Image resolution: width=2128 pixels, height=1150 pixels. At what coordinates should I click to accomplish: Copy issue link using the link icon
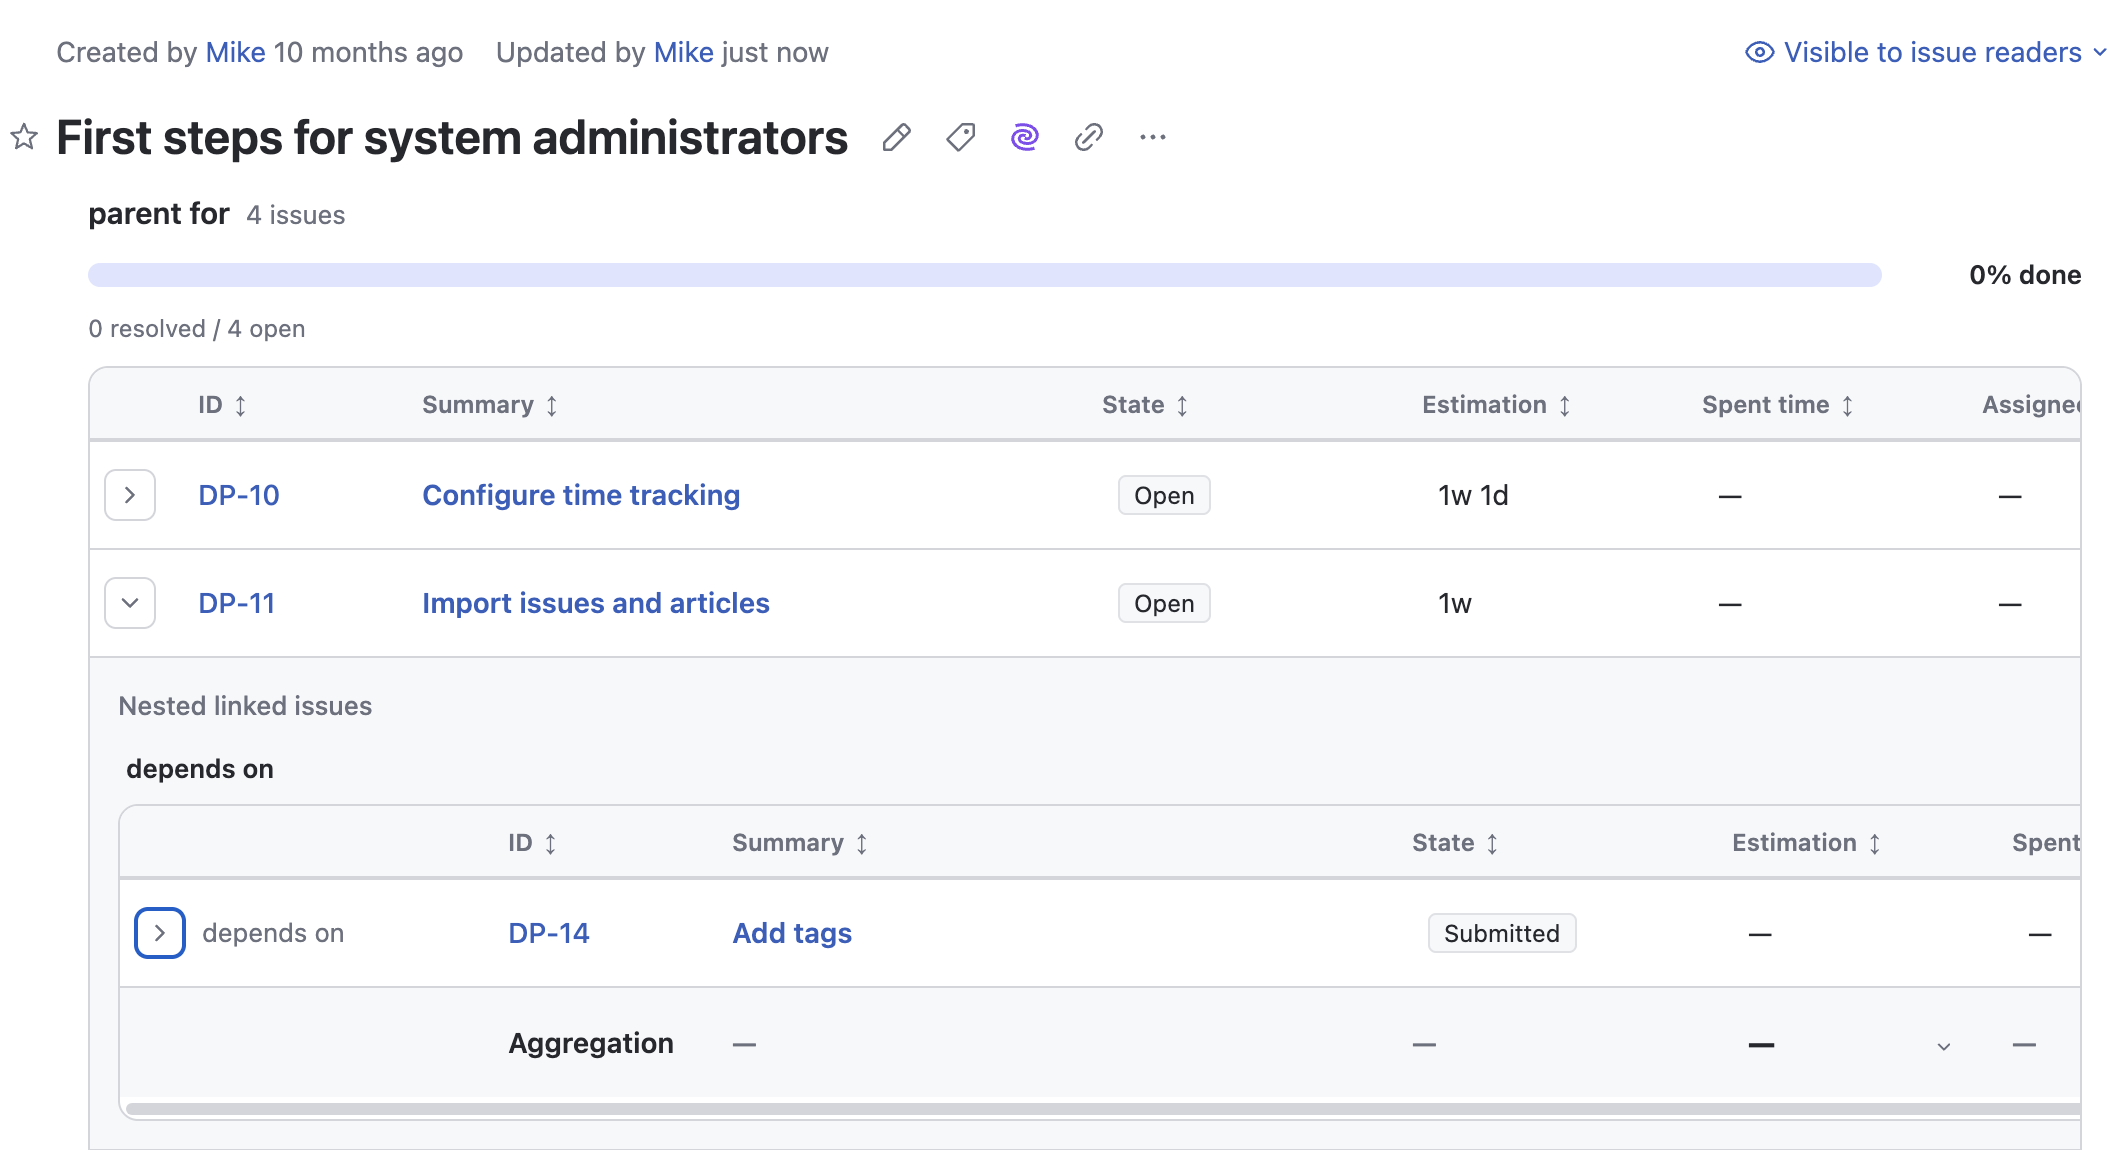(x=1088, y=137)
